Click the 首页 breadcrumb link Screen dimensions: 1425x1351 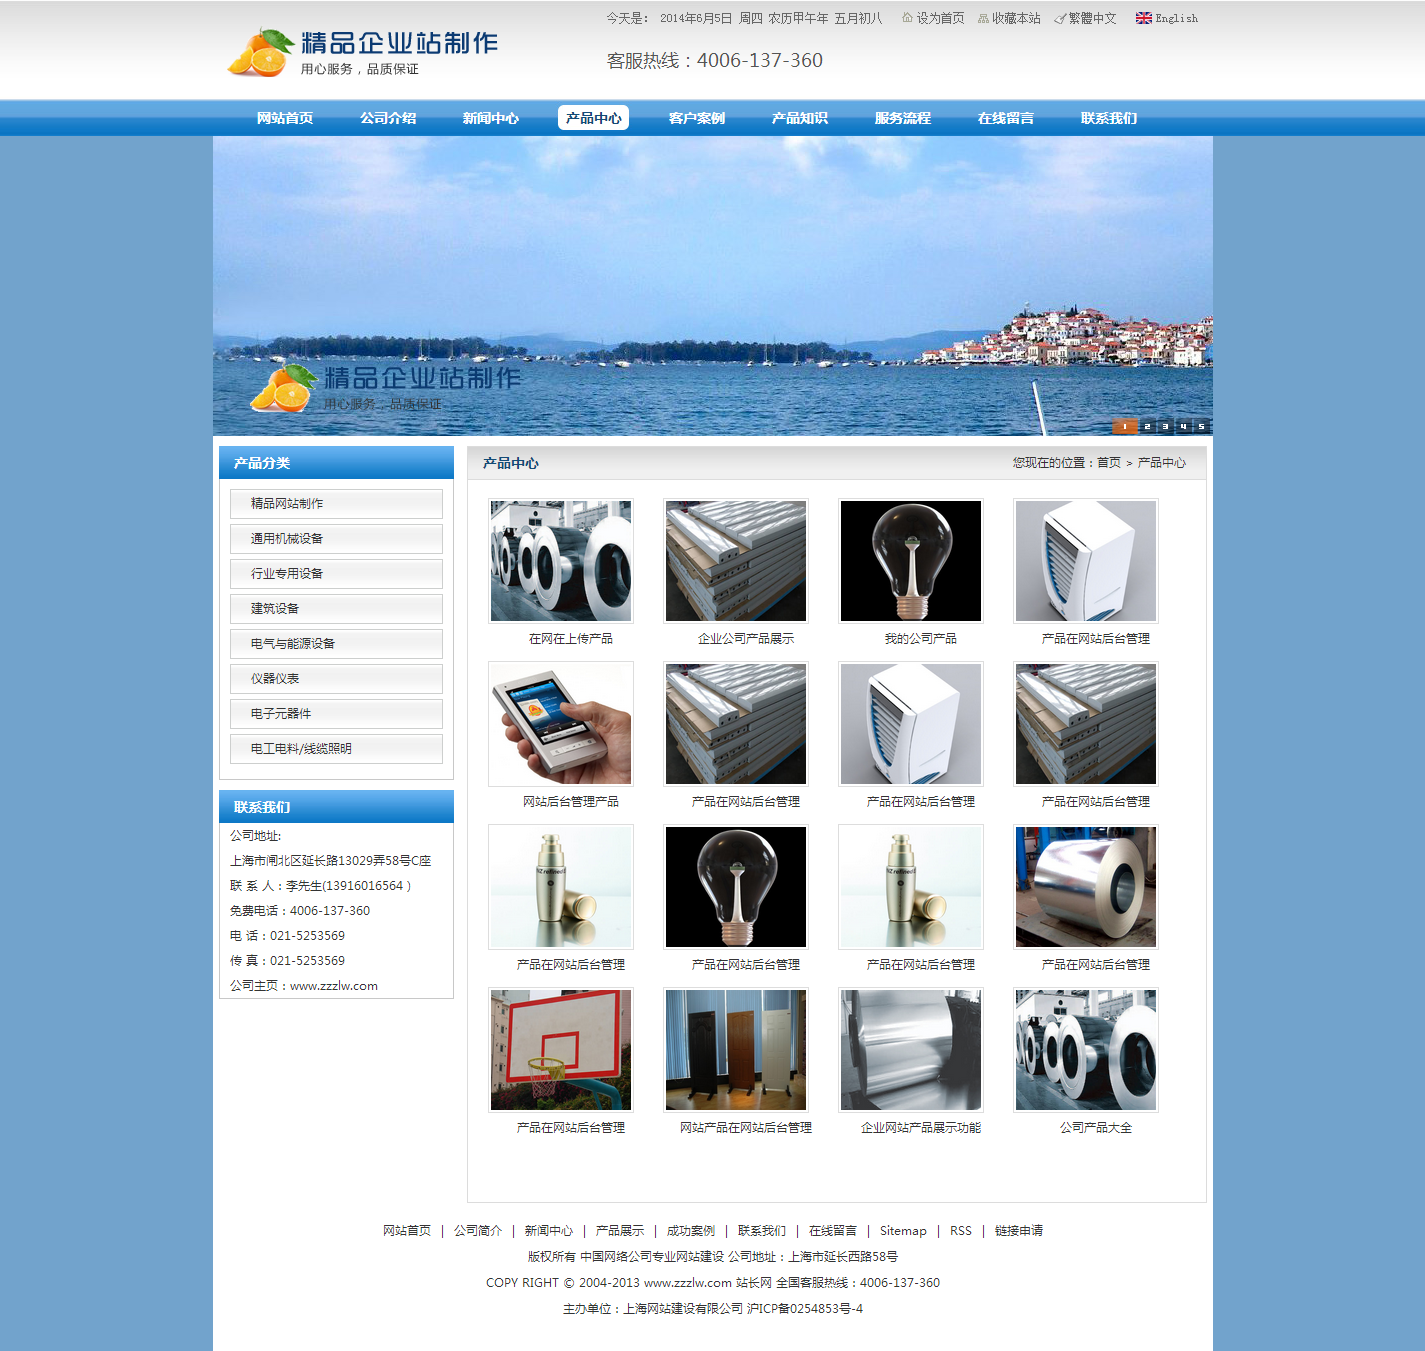point(1108,463)
